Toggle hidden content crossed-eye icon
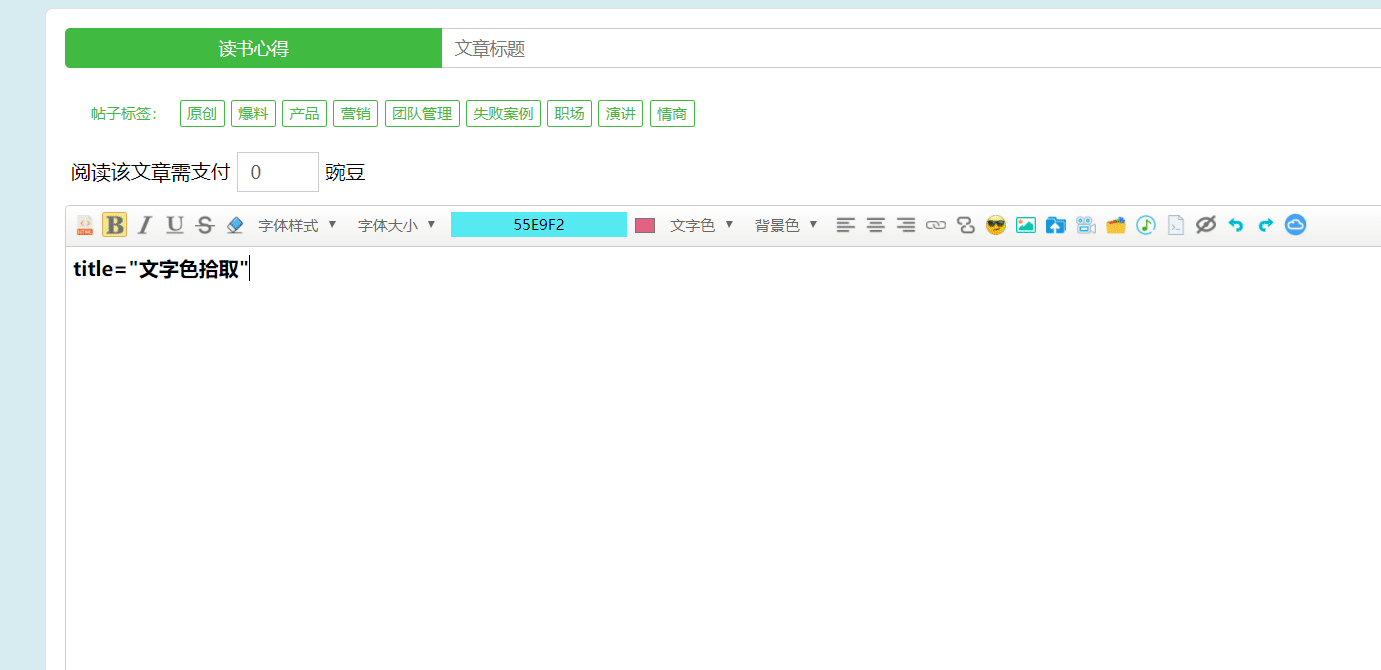The height and width of the screenshot is (670, 1381). point(1206,225)
